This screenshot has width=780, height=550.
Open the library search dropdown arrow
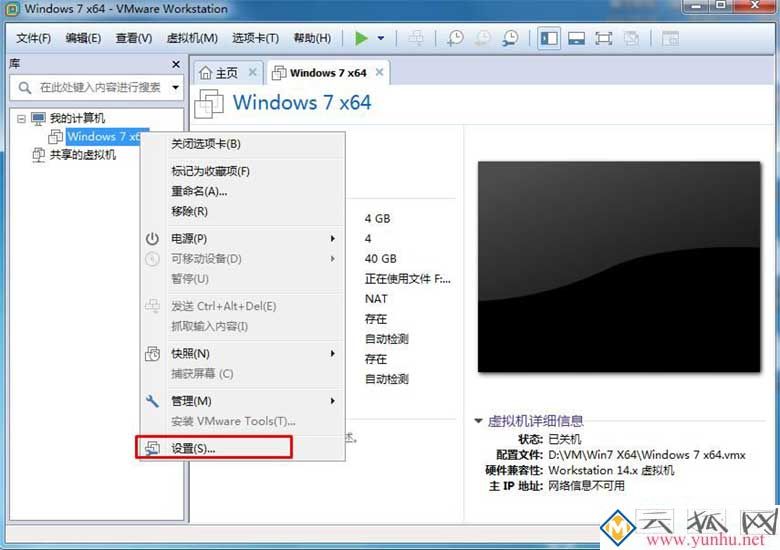tap(176, 88)
